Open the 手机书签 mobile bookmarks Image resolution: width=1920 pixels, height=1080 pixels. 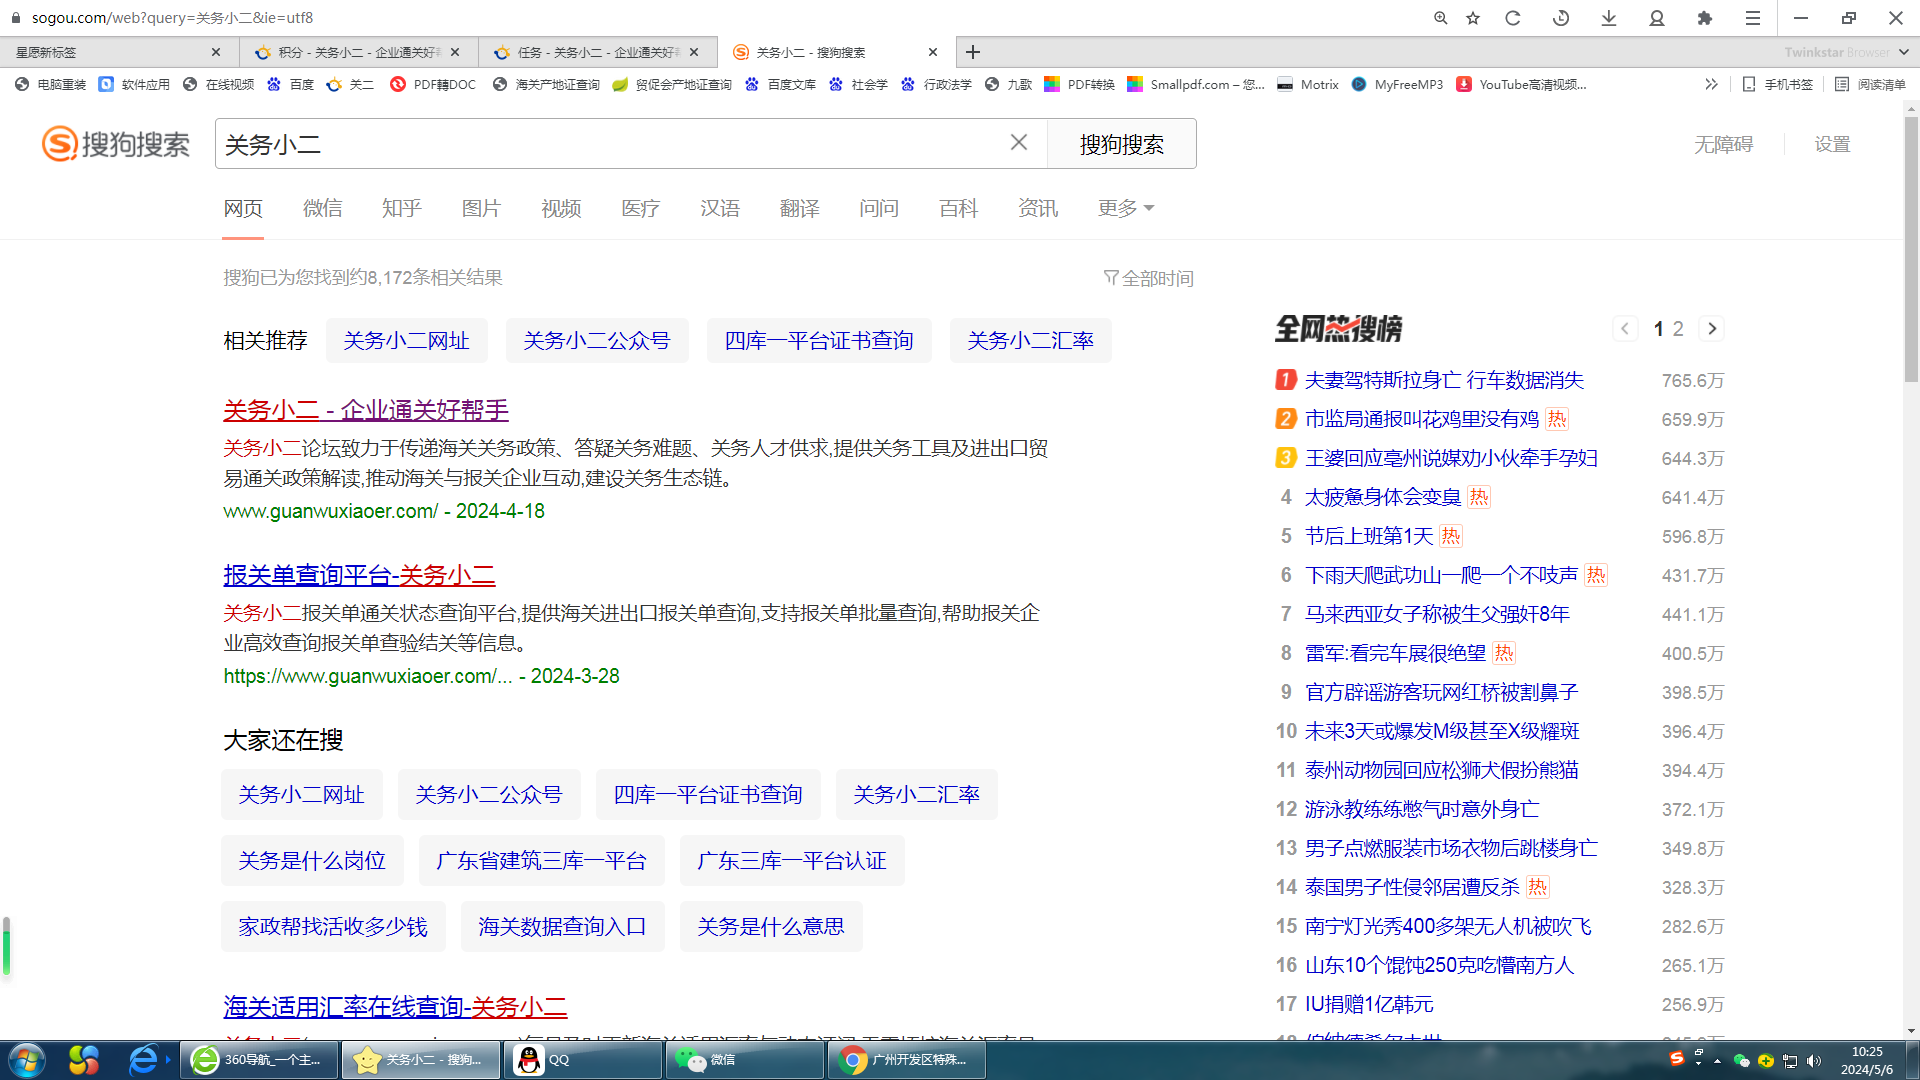tap(1777, 84)
